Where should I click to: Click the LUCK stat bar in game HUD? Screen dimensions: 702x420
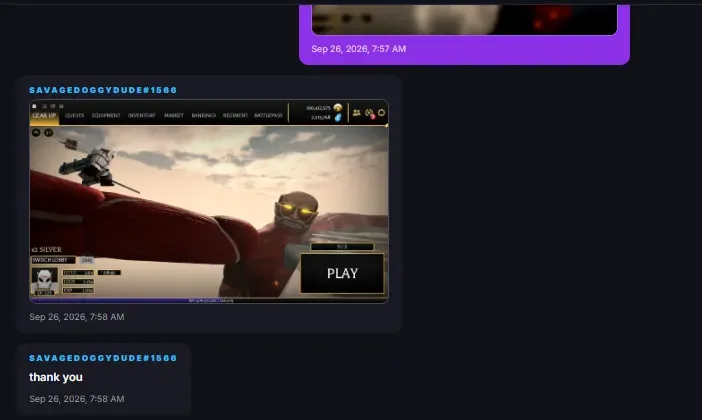coord(78,282)
